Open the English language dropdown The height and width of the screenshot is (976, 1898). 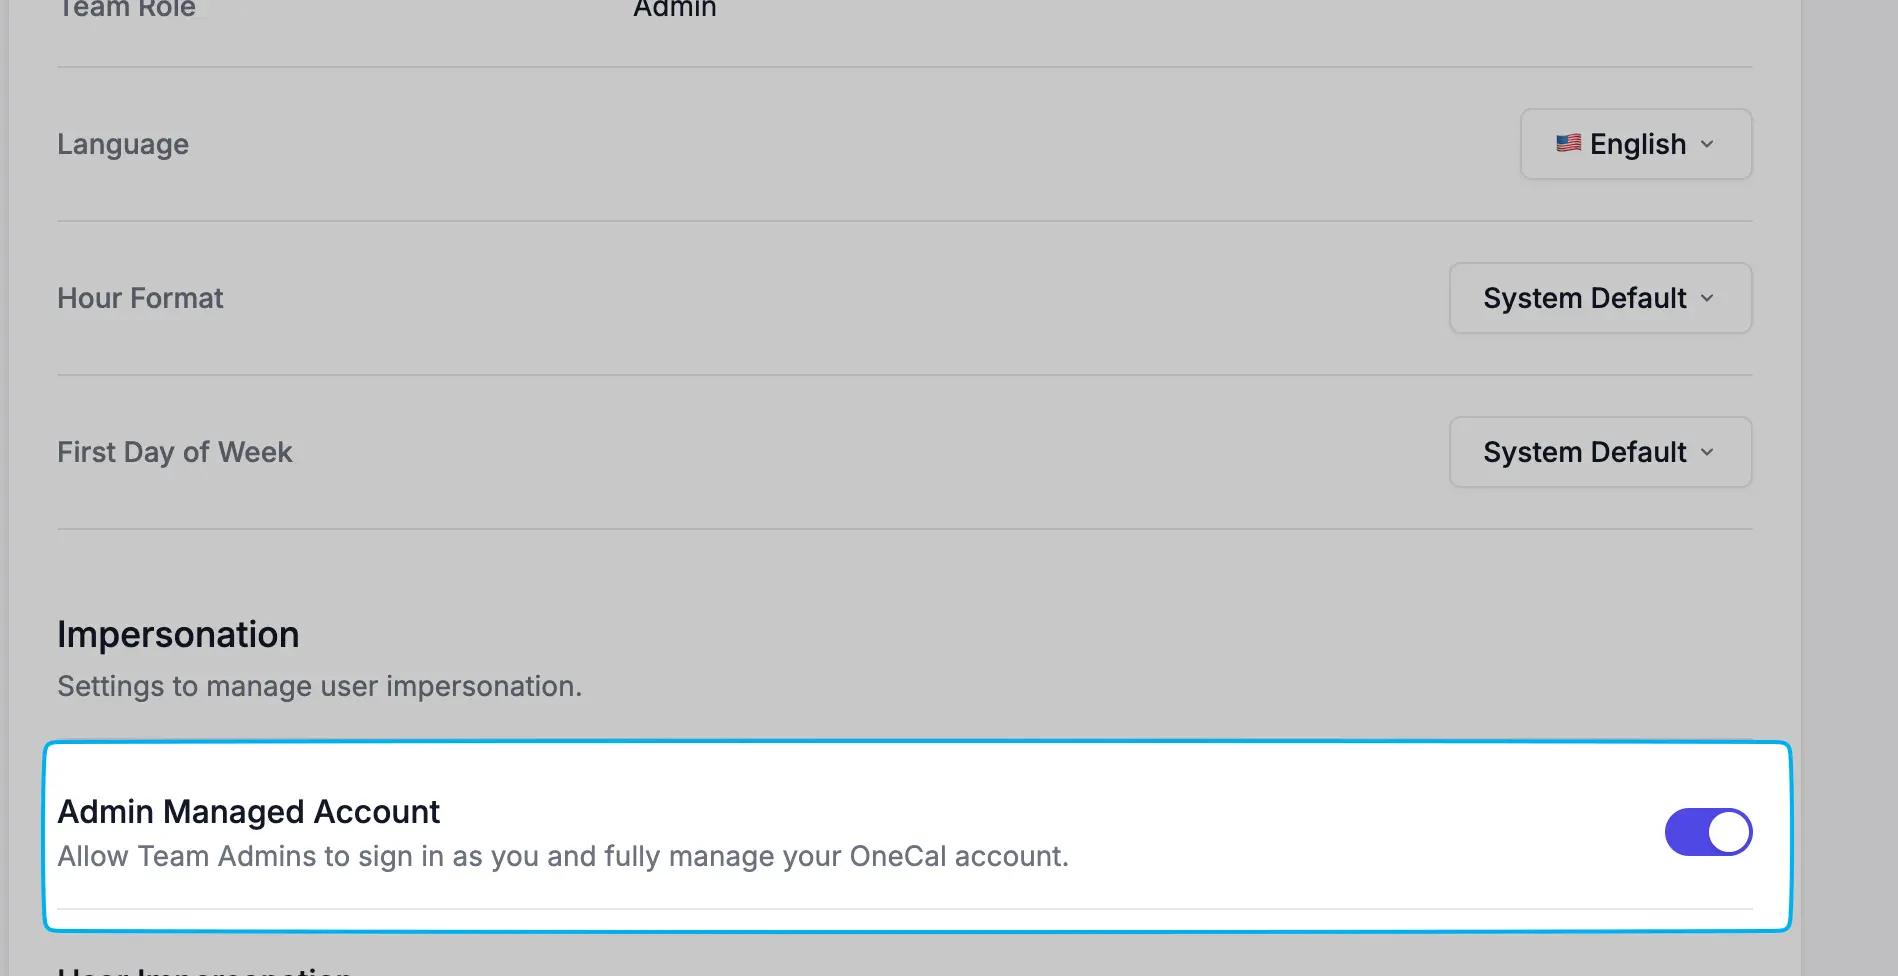[x=1636, y=144]
